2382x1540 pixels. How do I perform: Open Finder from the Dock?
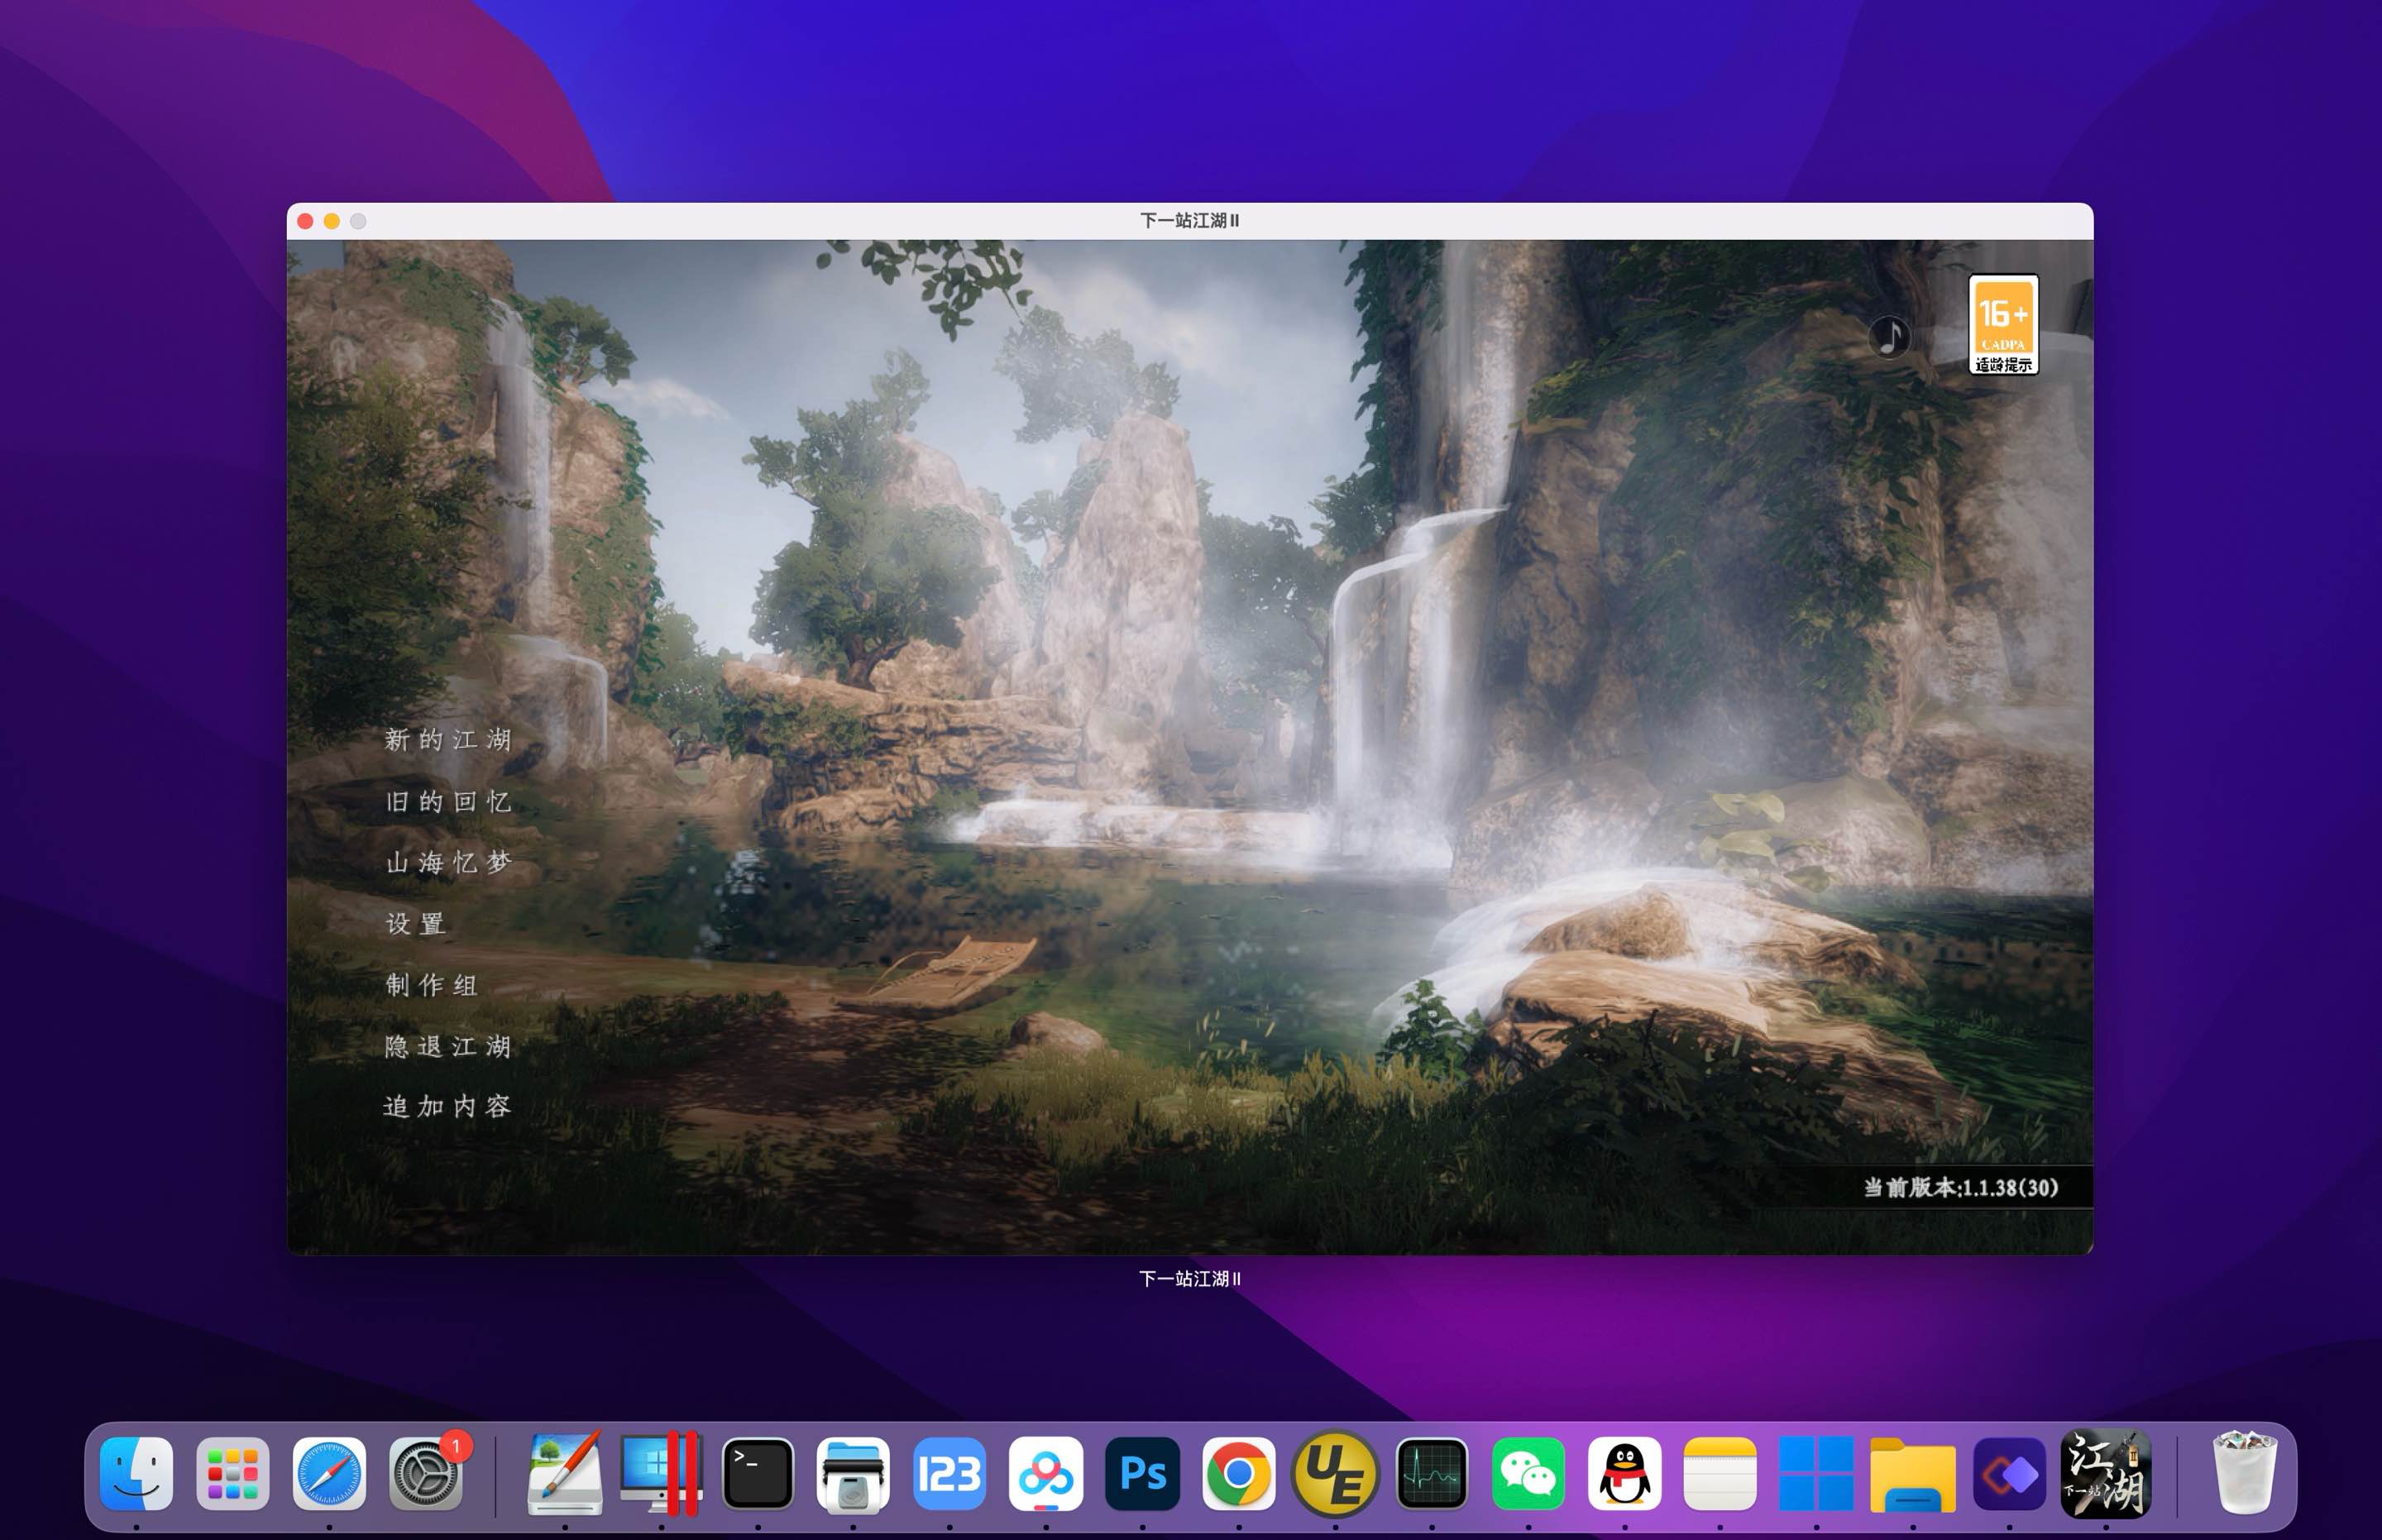click(x=137, y=1474)
